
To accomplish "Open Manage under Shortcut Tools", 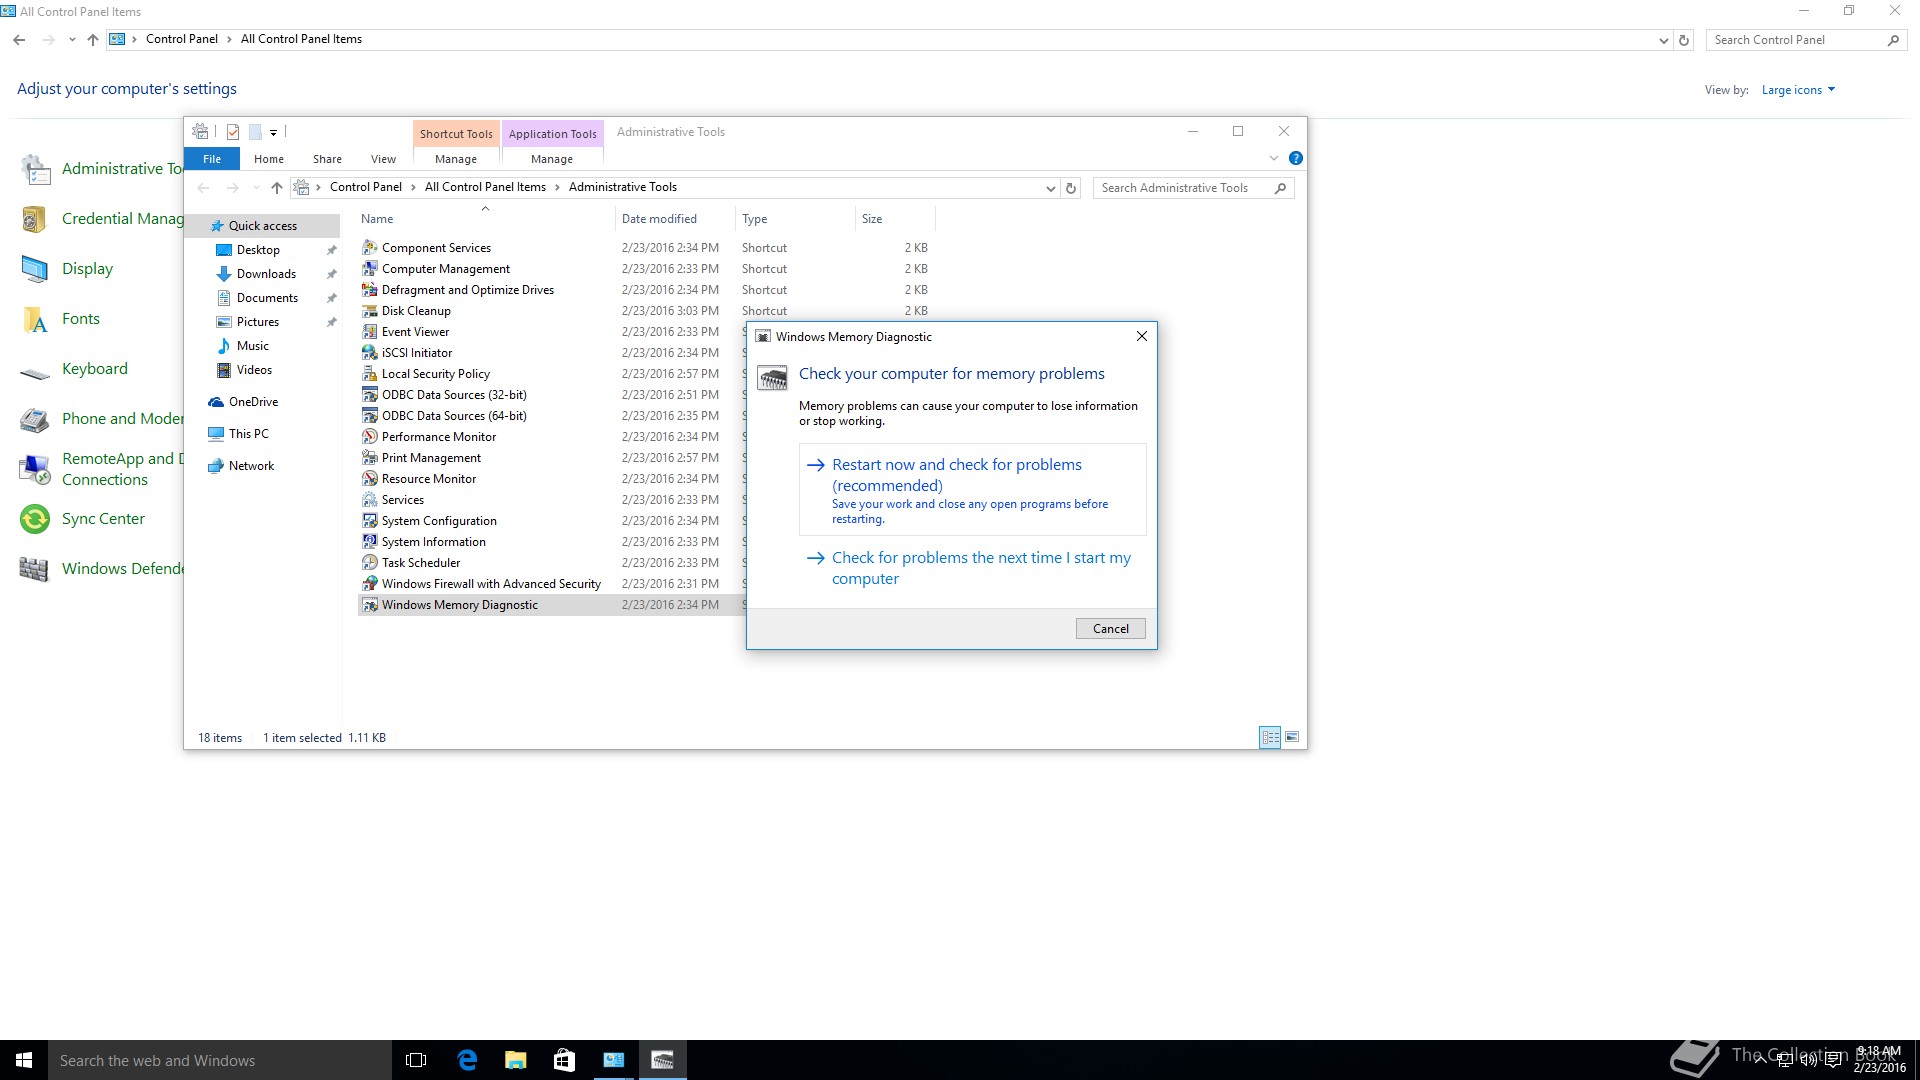I will point(456,159).
